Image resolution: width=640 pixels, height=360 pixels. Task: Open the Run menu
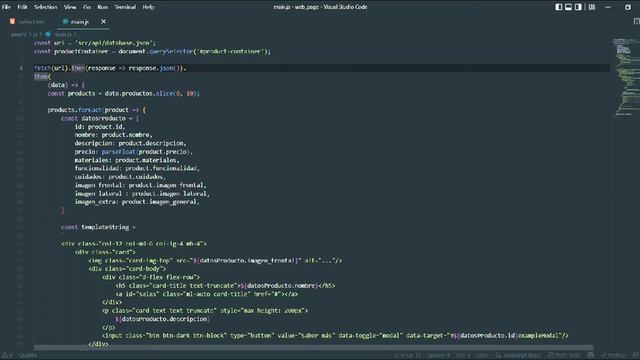click(103, 7)
